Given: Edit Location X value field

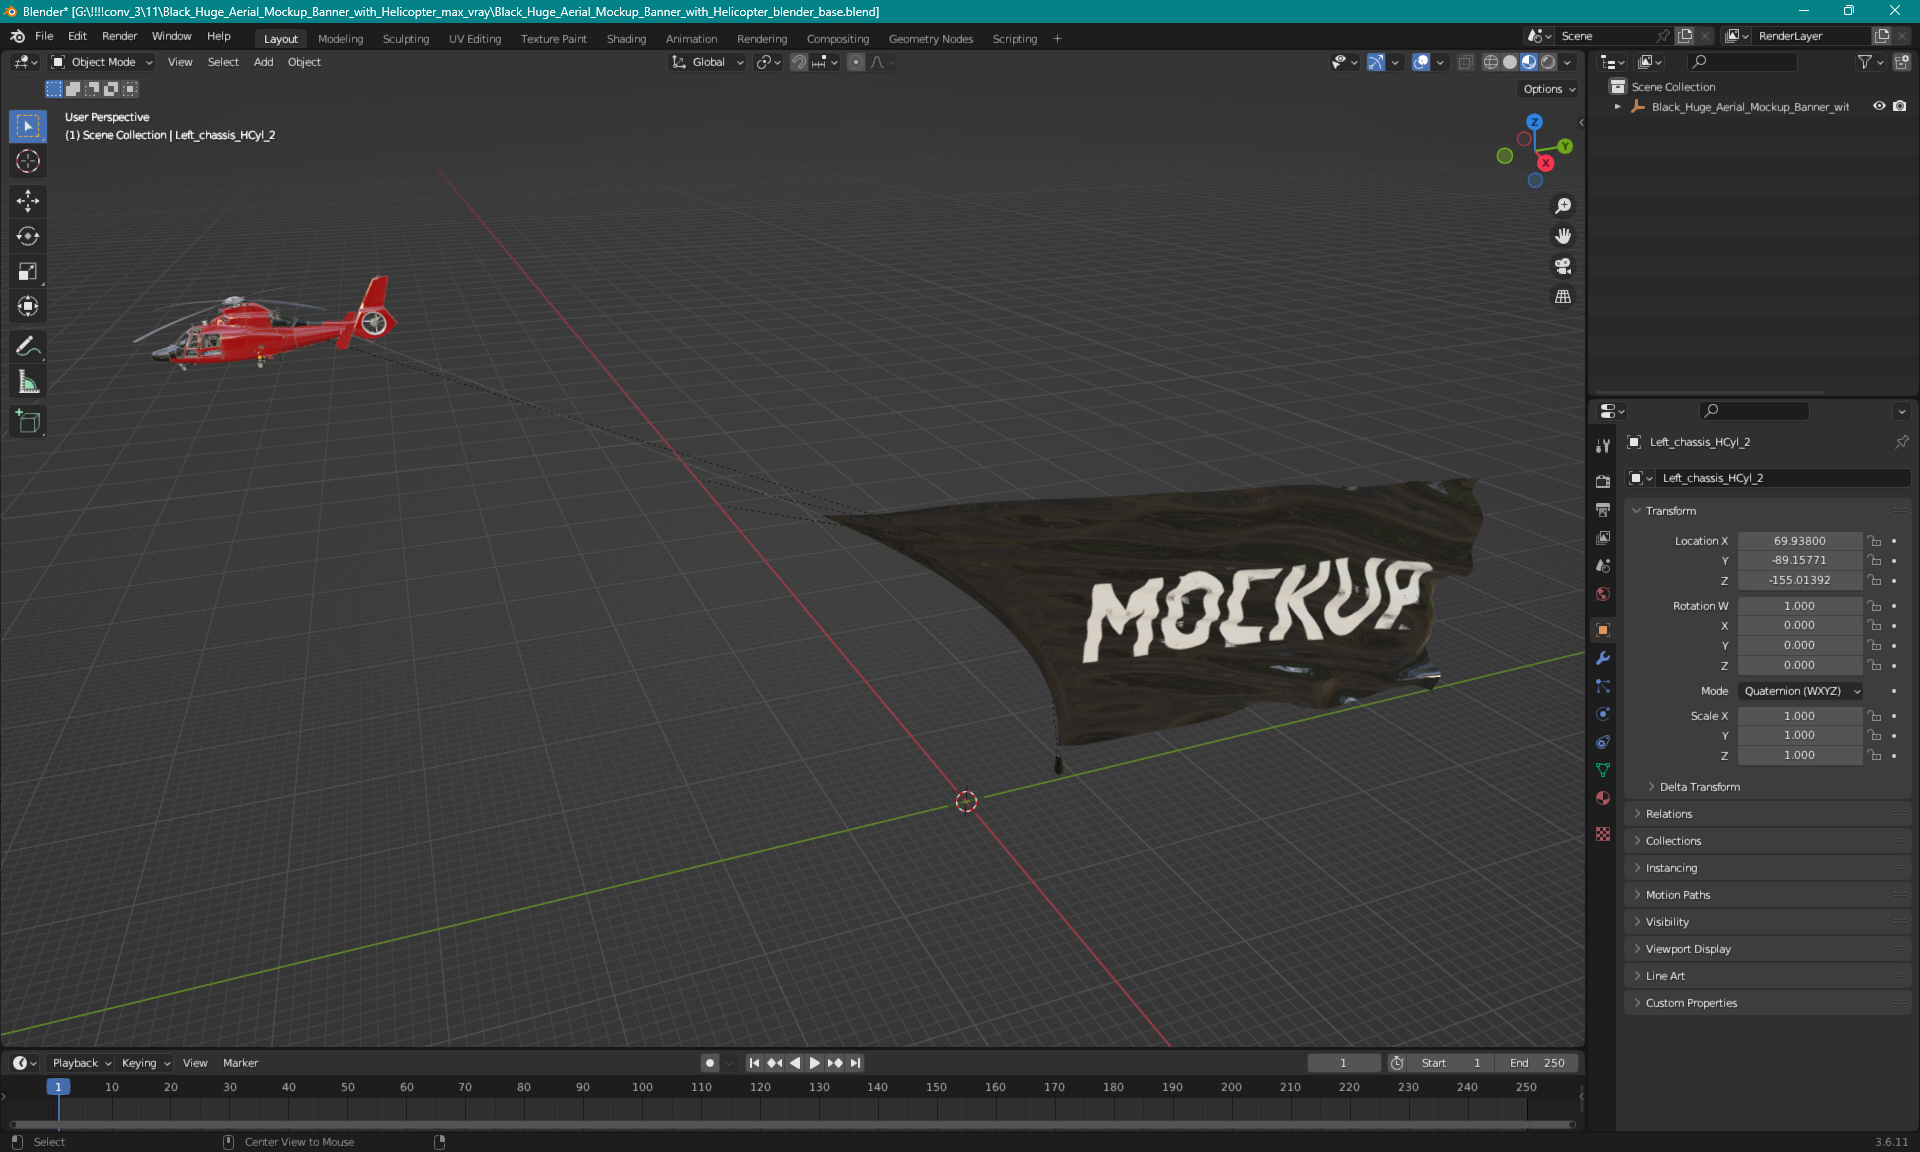Looking at the screenshot, I should [1799, 539].
